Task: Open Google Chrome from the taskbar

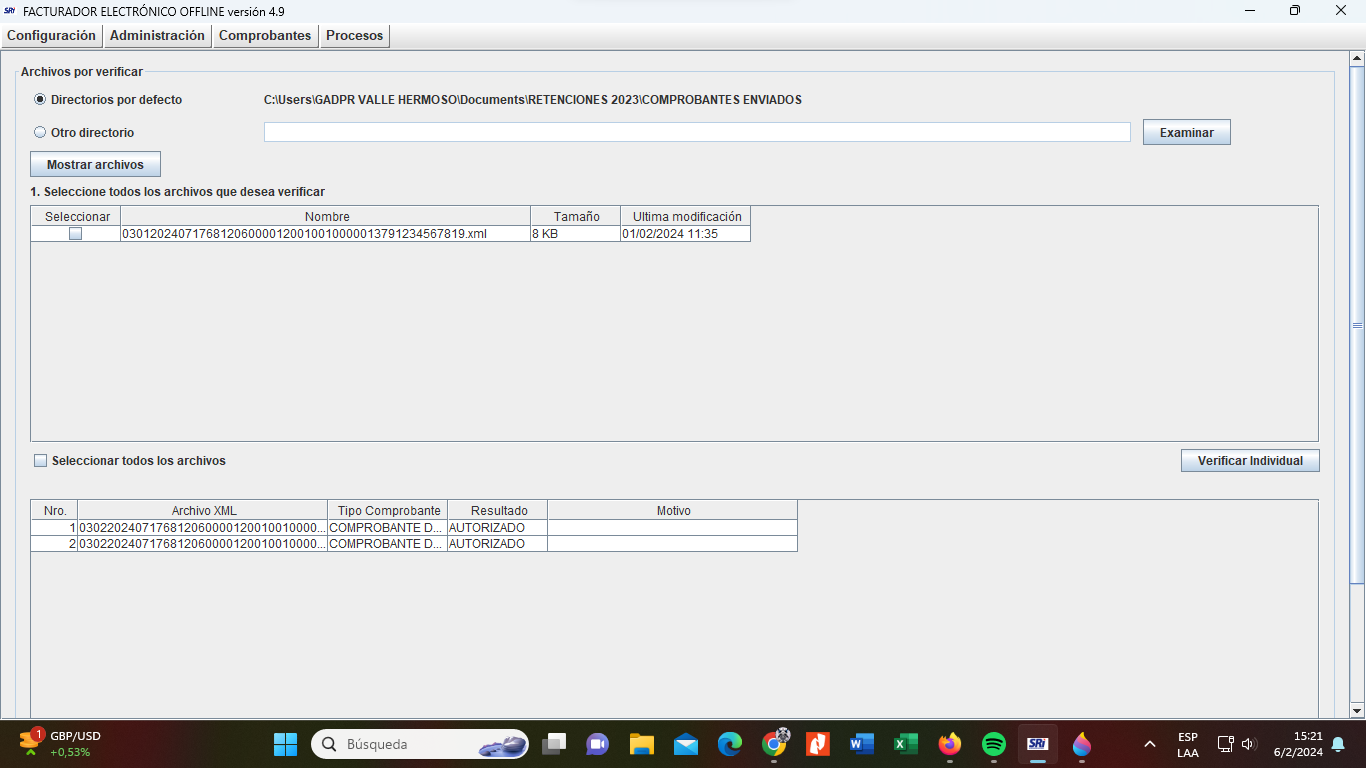Action: 774,744
